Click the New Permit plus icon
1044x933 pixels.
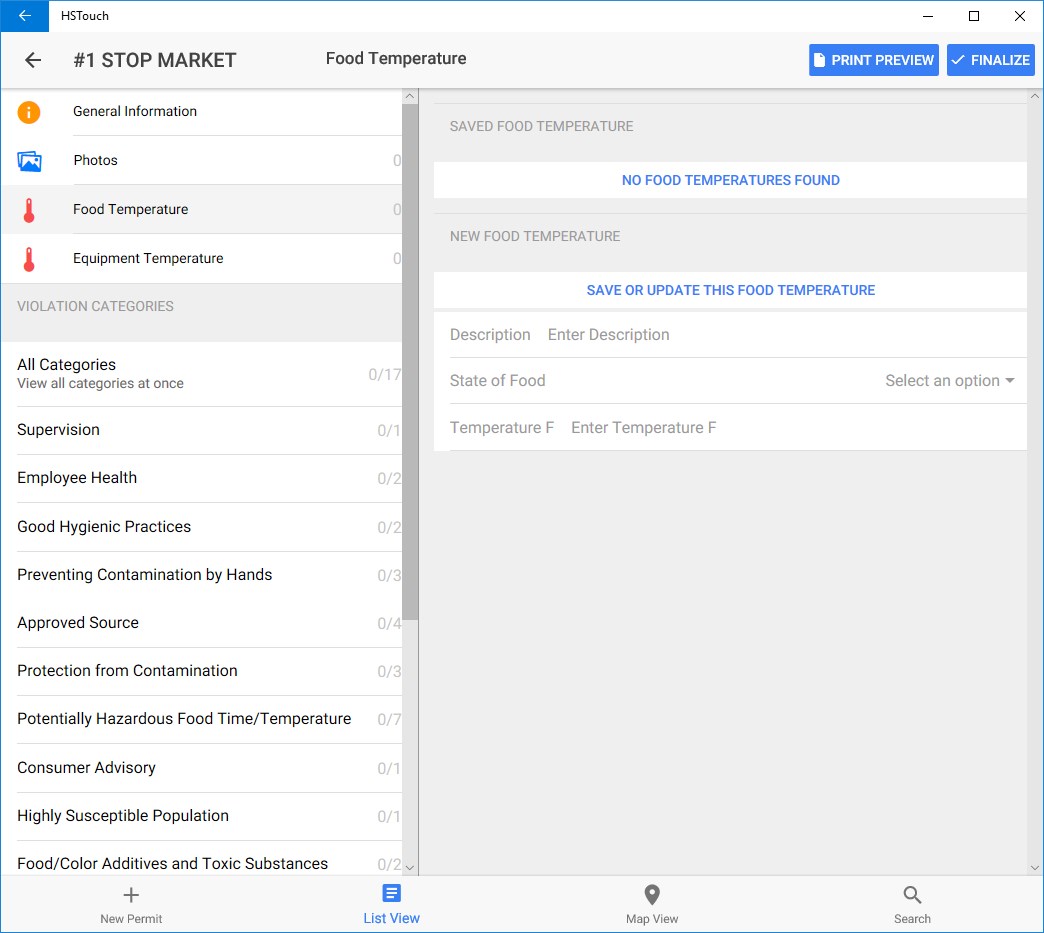click(x=131, y=894)
